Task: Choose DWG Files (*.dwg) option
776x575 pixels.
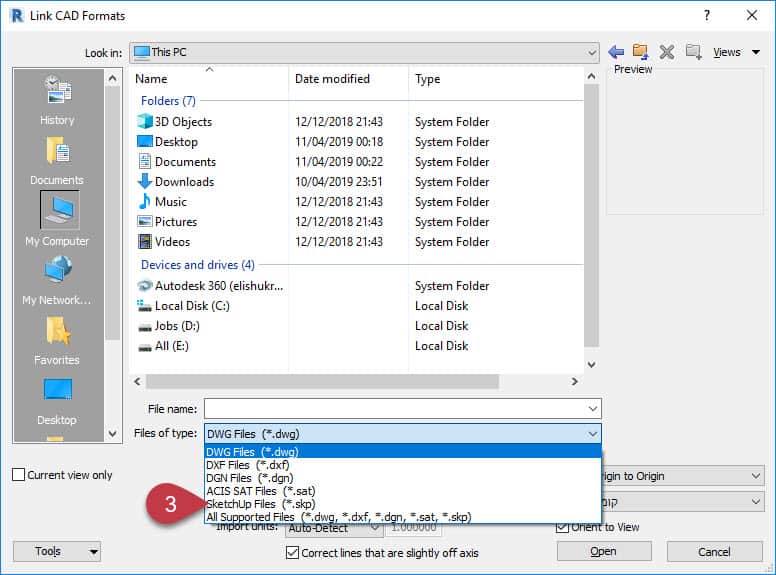Action: [403, 451]
